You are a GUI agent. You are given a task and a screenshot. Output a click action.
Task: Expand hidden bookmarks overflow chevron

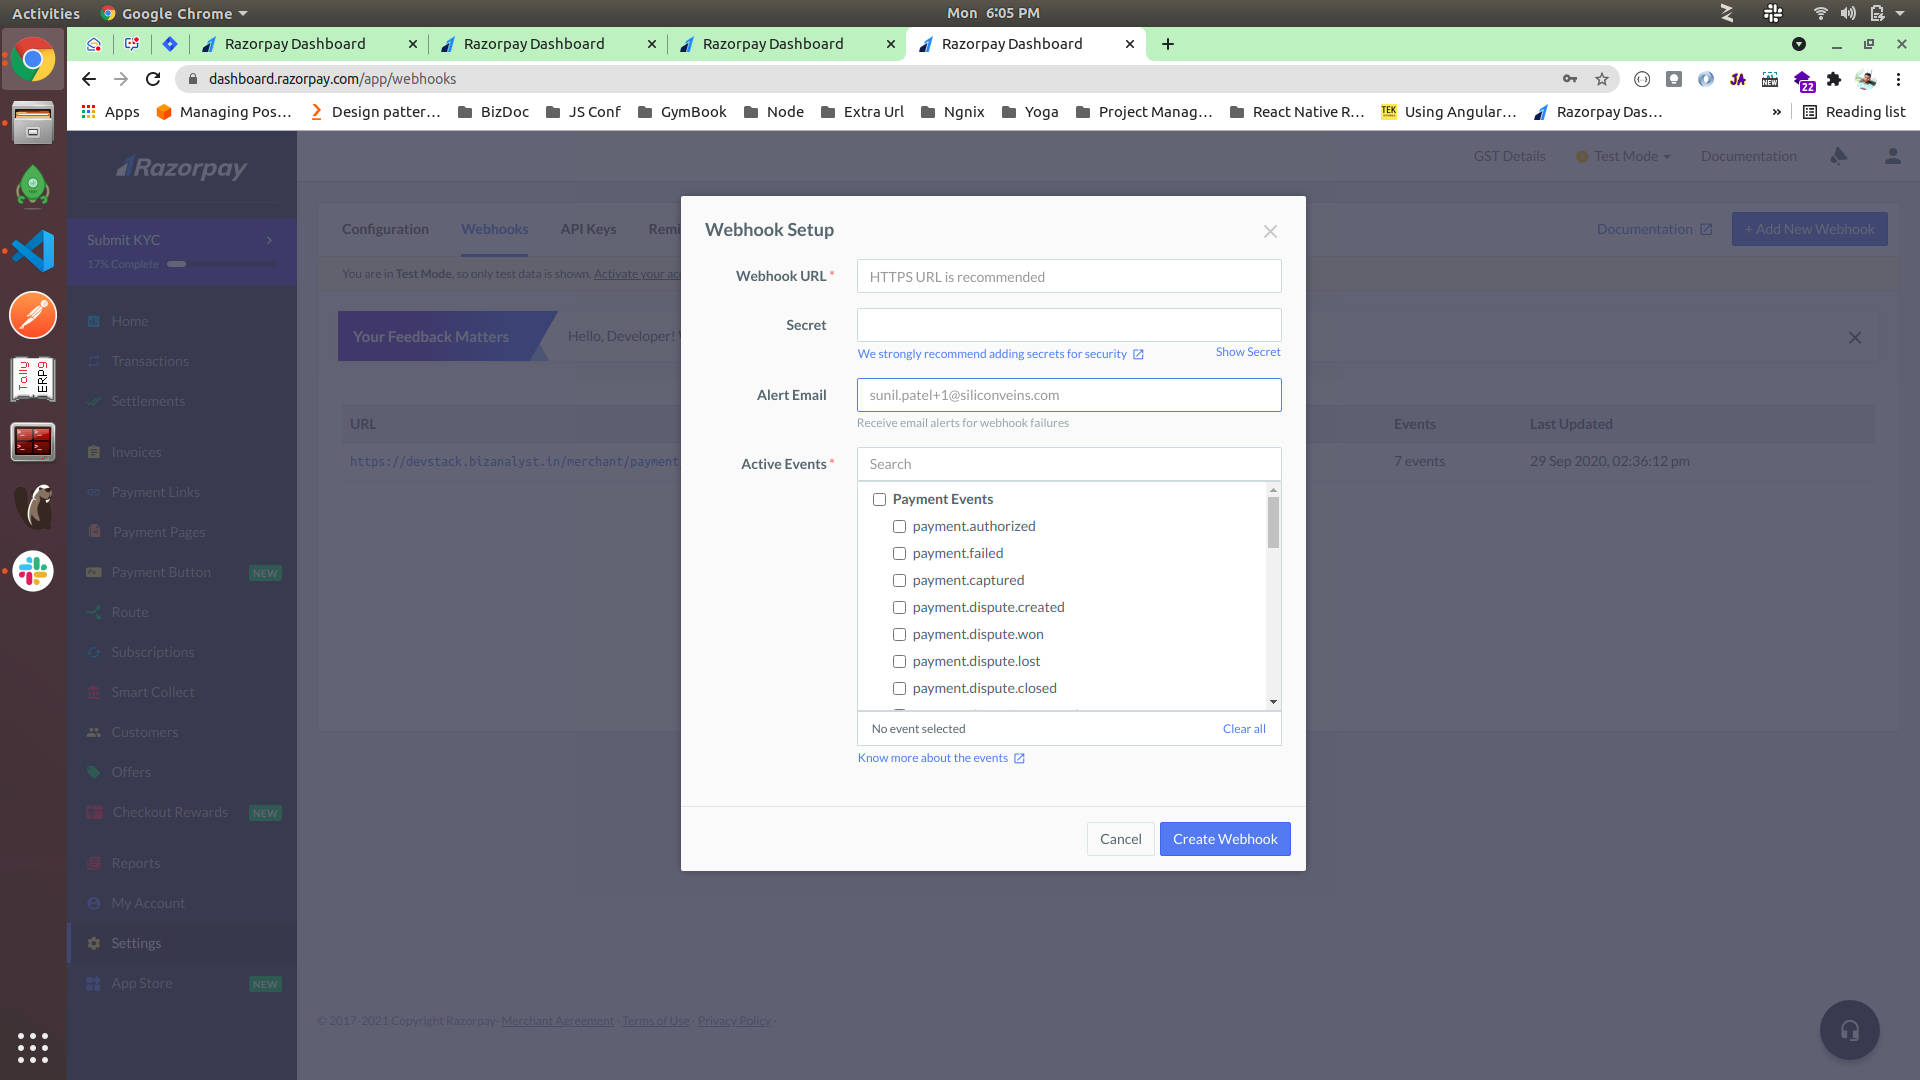coord(1776,112)
